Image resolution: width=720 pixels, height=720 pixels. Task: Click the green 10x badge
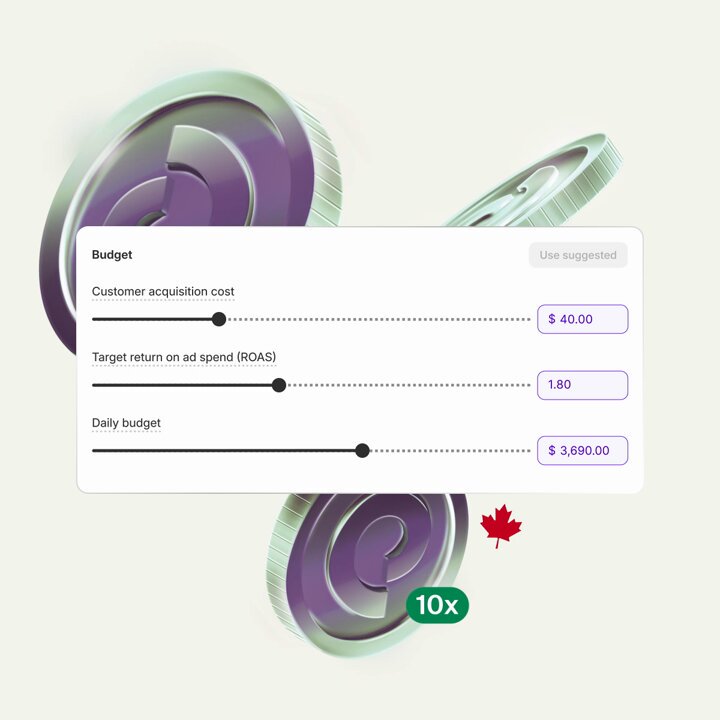(437, 605)
